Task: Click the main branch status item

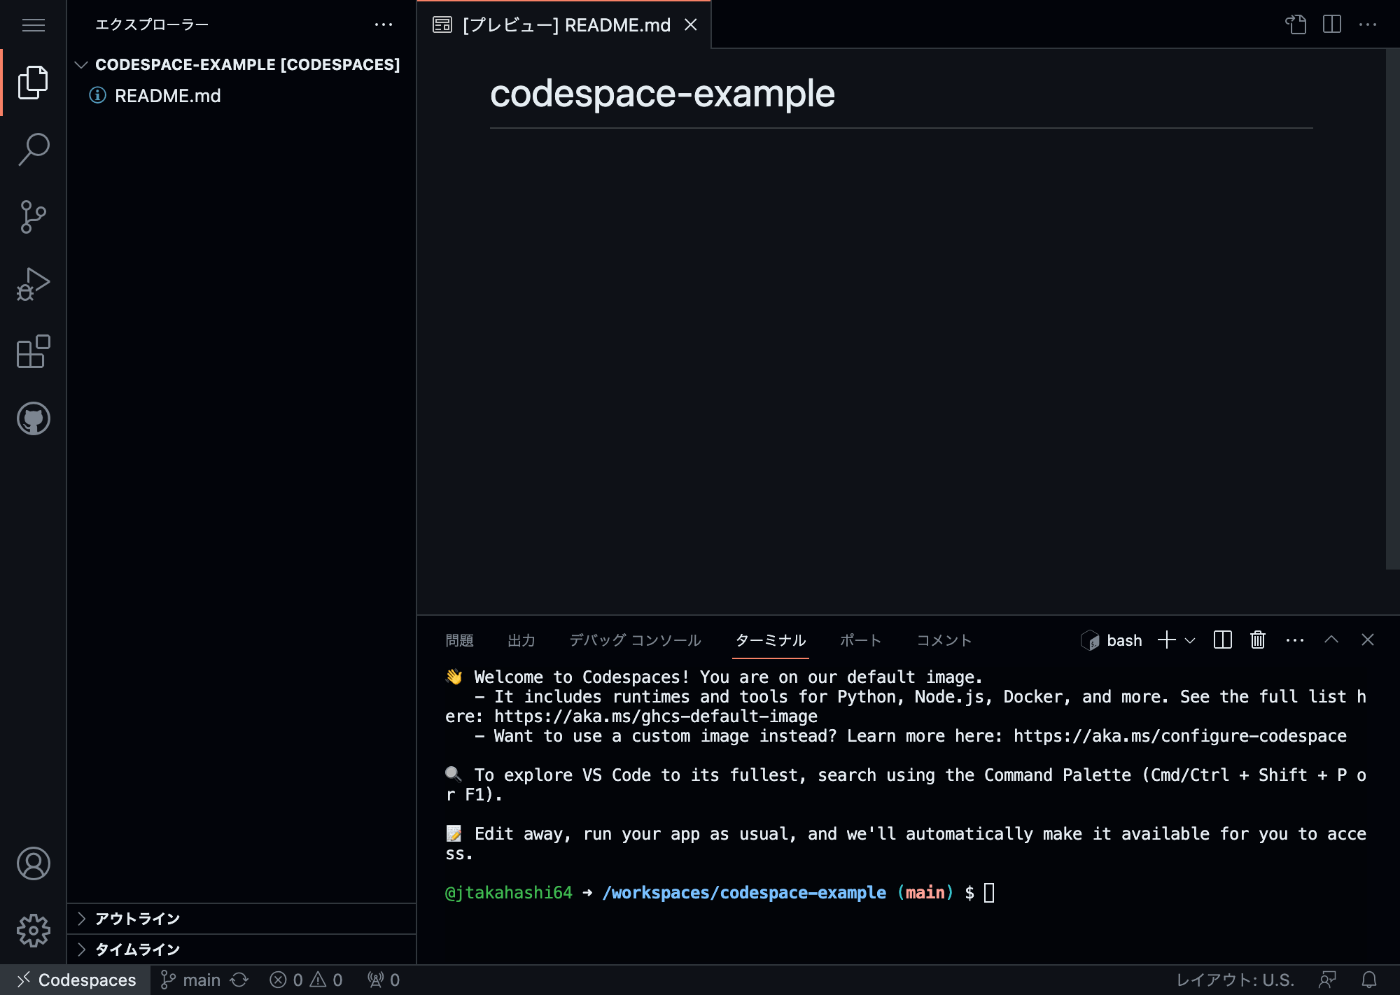Action: [x=190, y=980]
